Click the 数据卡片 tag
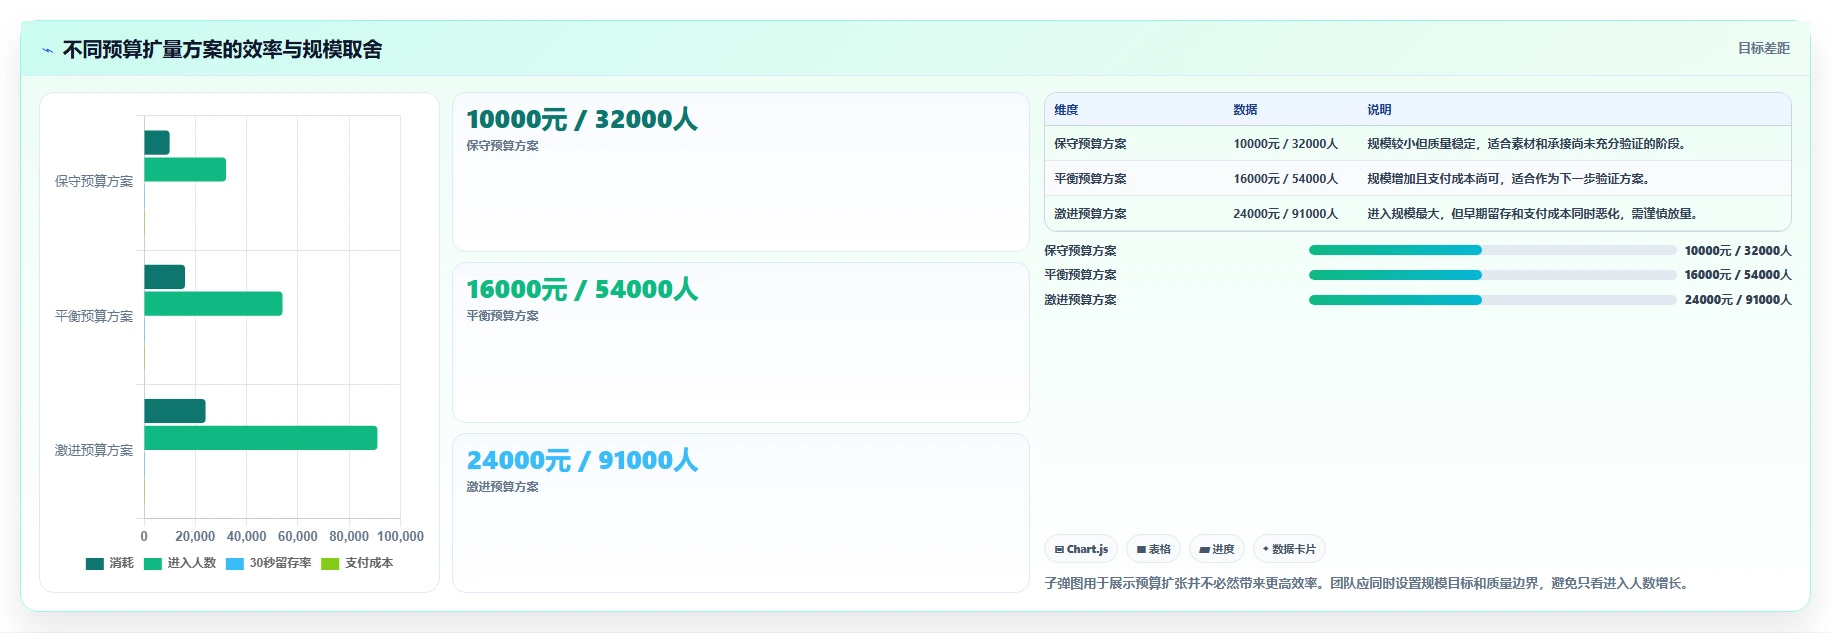 pyautogui.click(x=1289, y=549)
